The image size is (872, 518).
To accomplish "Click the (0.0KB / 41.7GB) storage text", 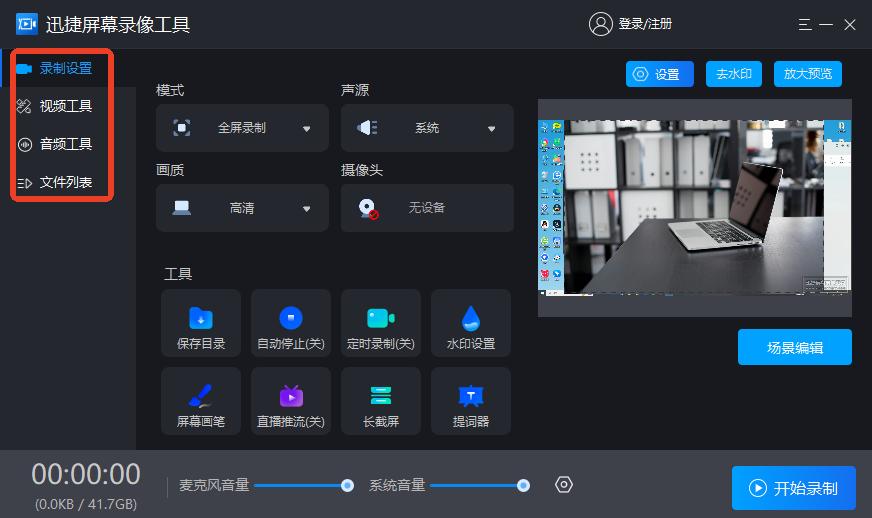I will tap(86, 504).
